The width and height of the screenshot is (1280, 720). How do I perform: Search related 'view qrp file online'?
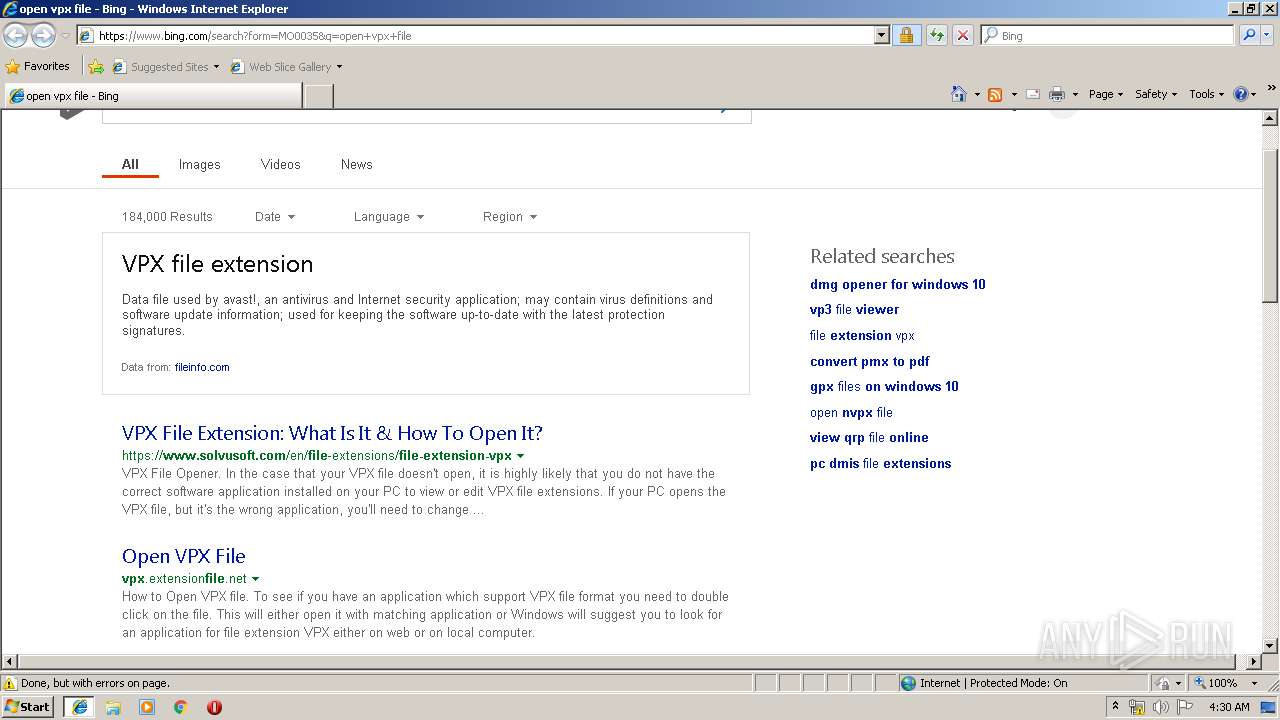tap(869, 437)
